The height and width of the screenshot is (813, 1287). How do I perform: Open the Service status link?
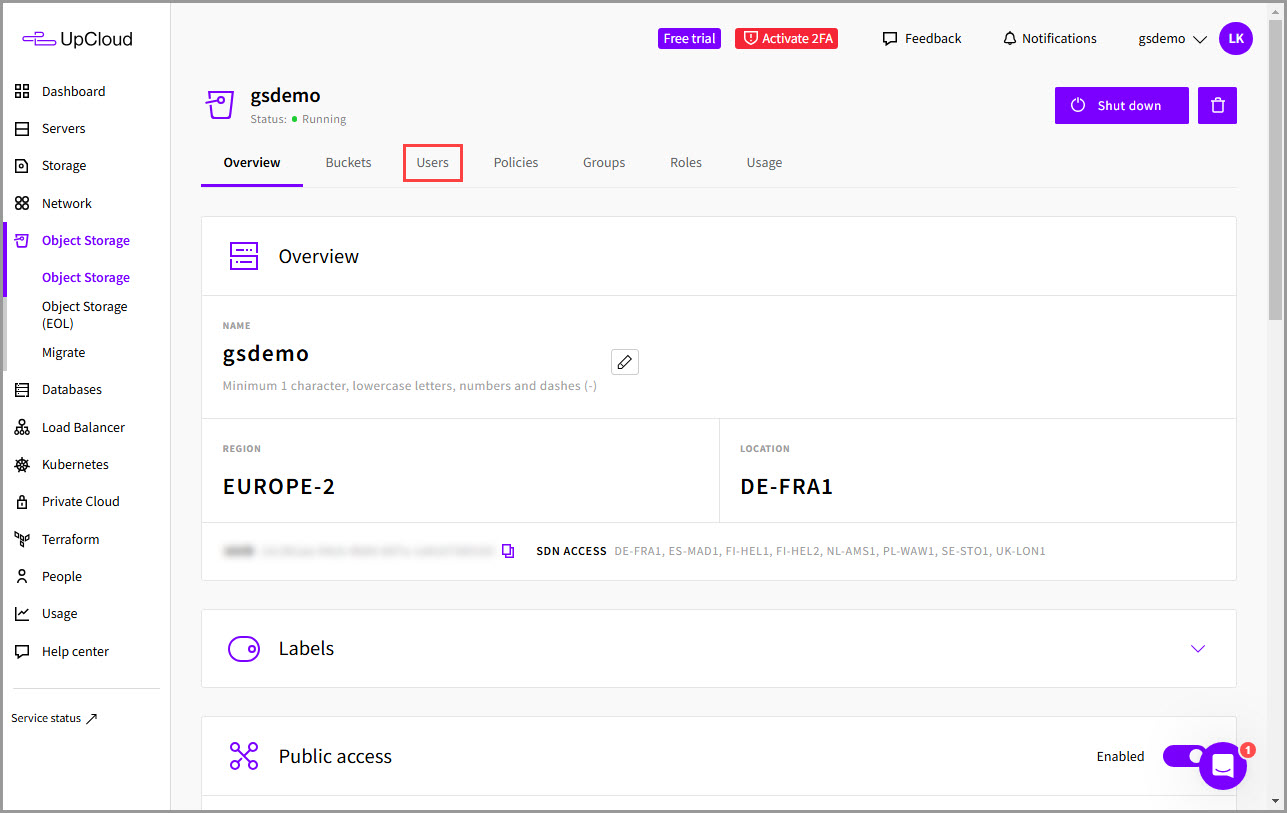tap(55, 719)
